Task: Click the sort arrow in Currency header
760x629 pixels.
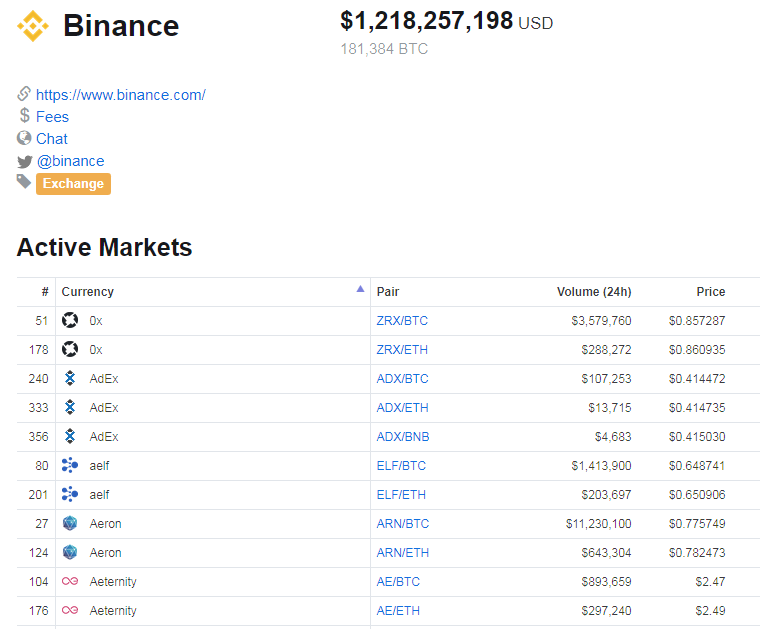Action: (360, 289)
